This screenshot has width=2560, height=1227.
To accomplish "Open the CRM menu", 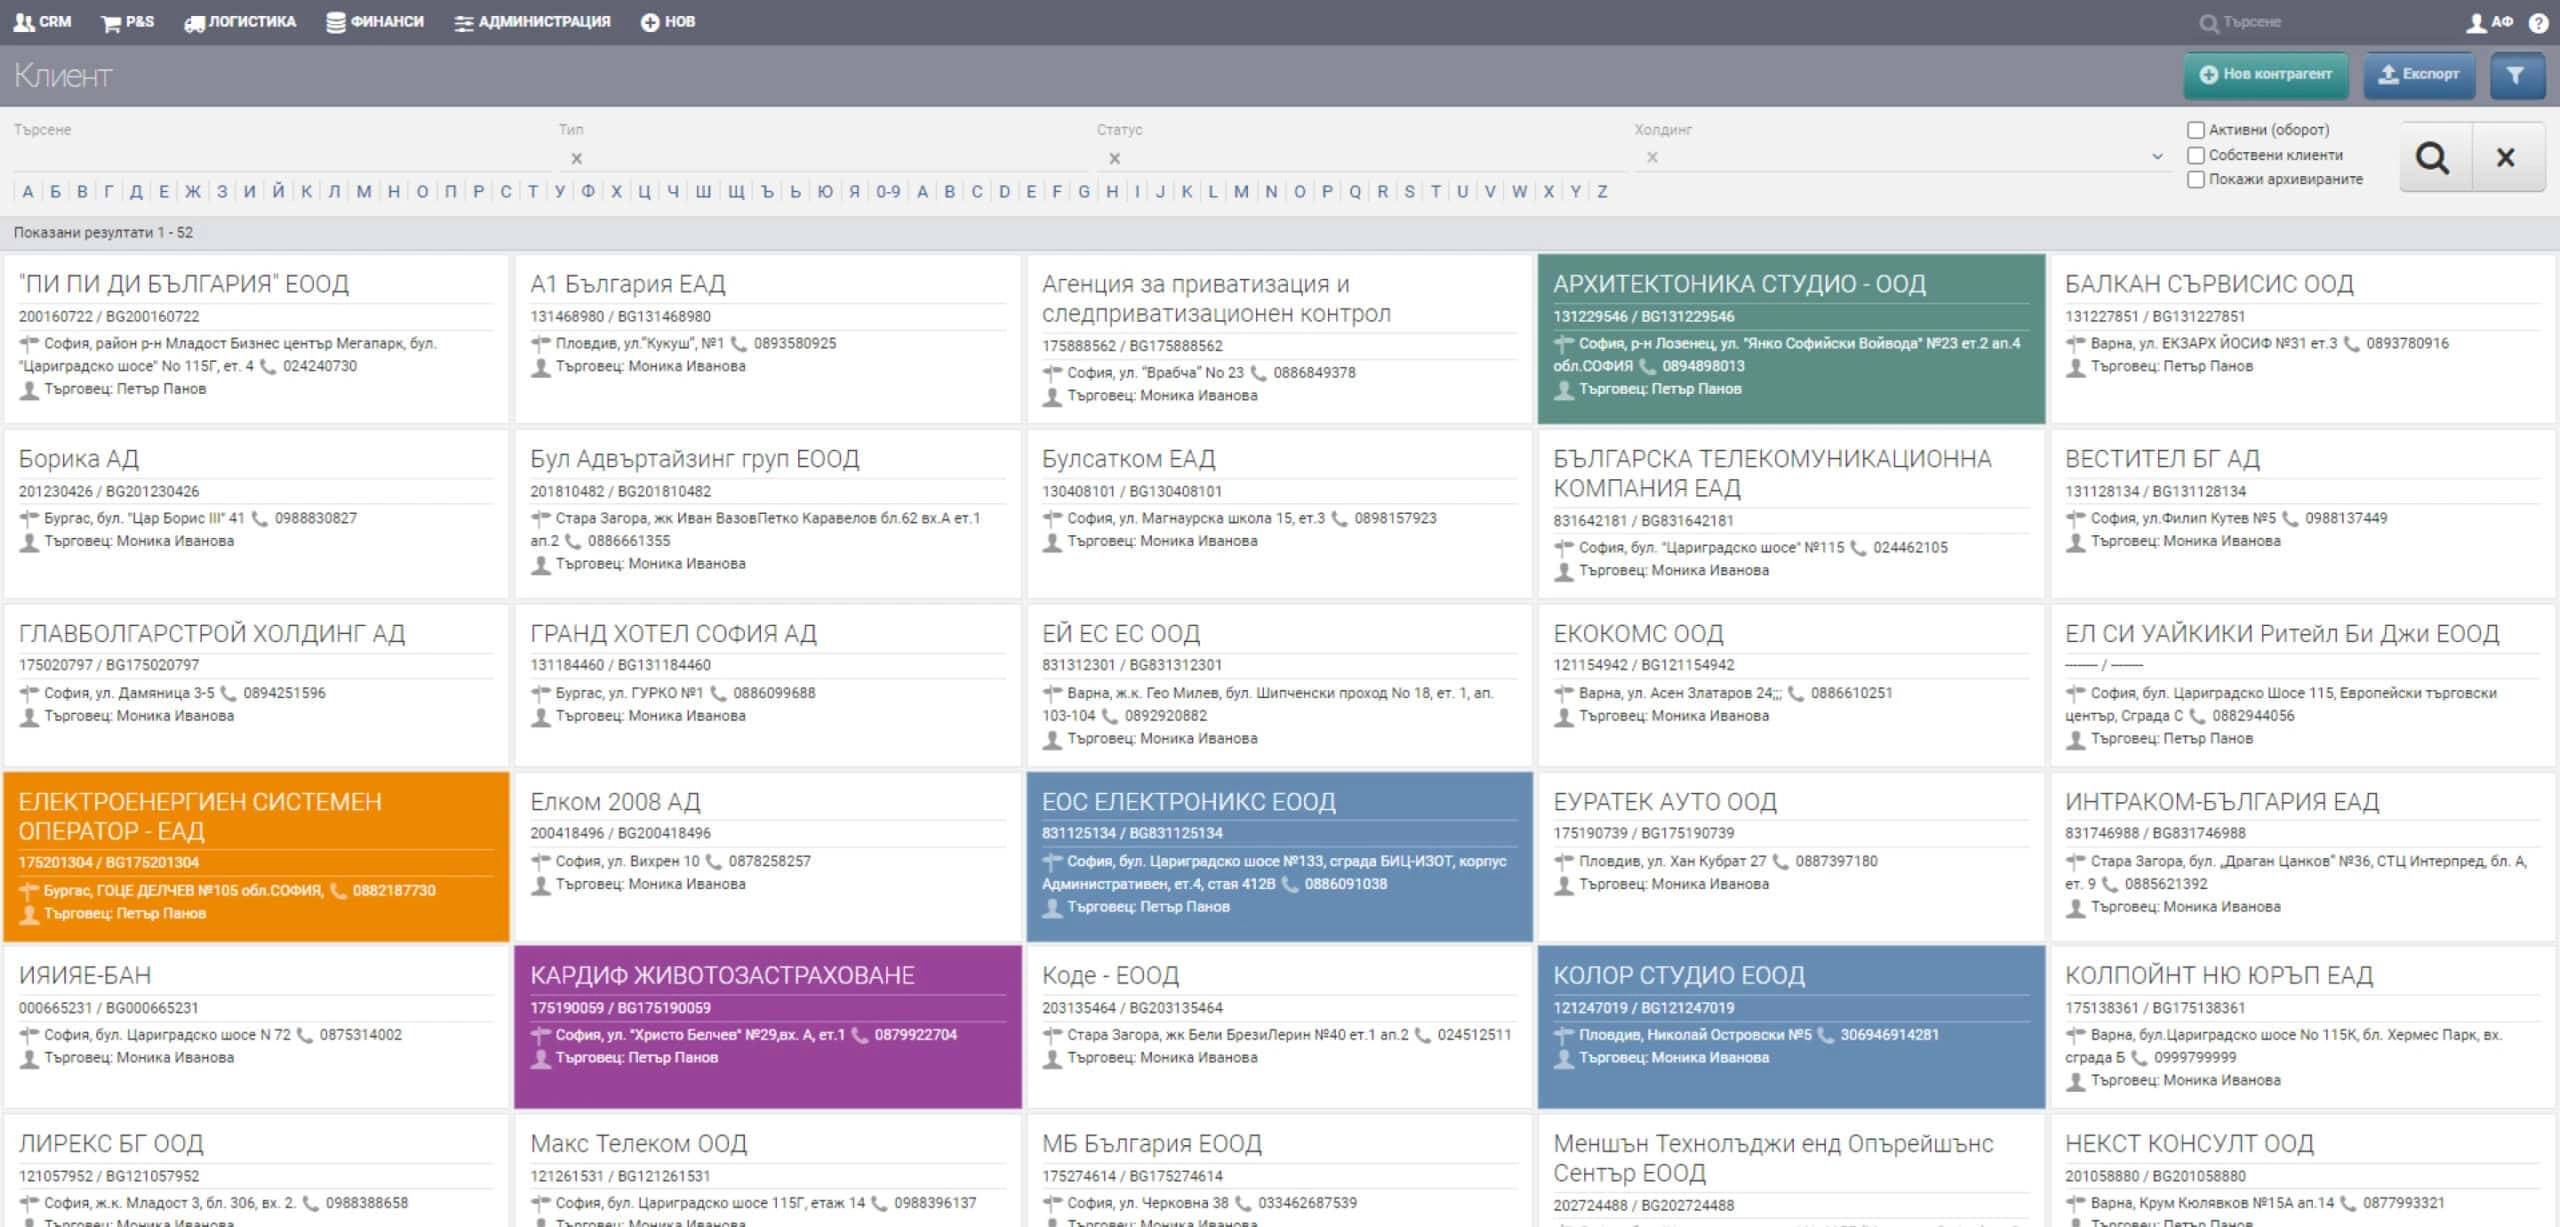I will 42,21.
